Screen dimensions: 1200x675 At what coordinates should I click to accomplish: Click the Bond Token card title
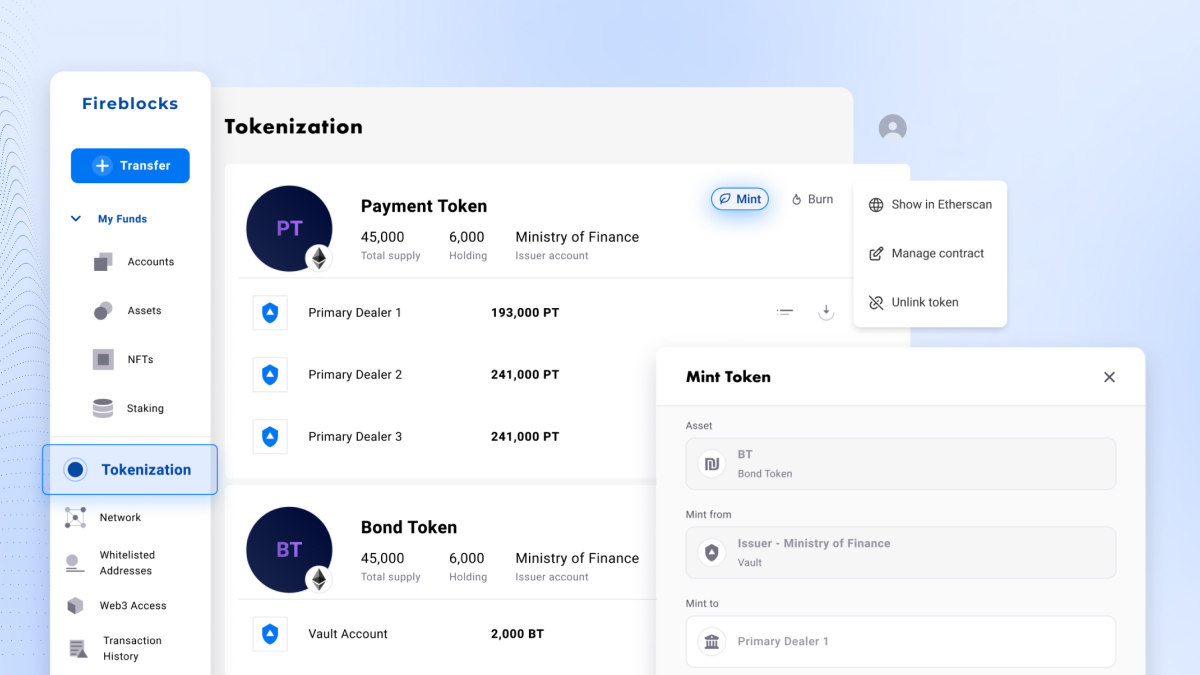click(x=409, y=527)
